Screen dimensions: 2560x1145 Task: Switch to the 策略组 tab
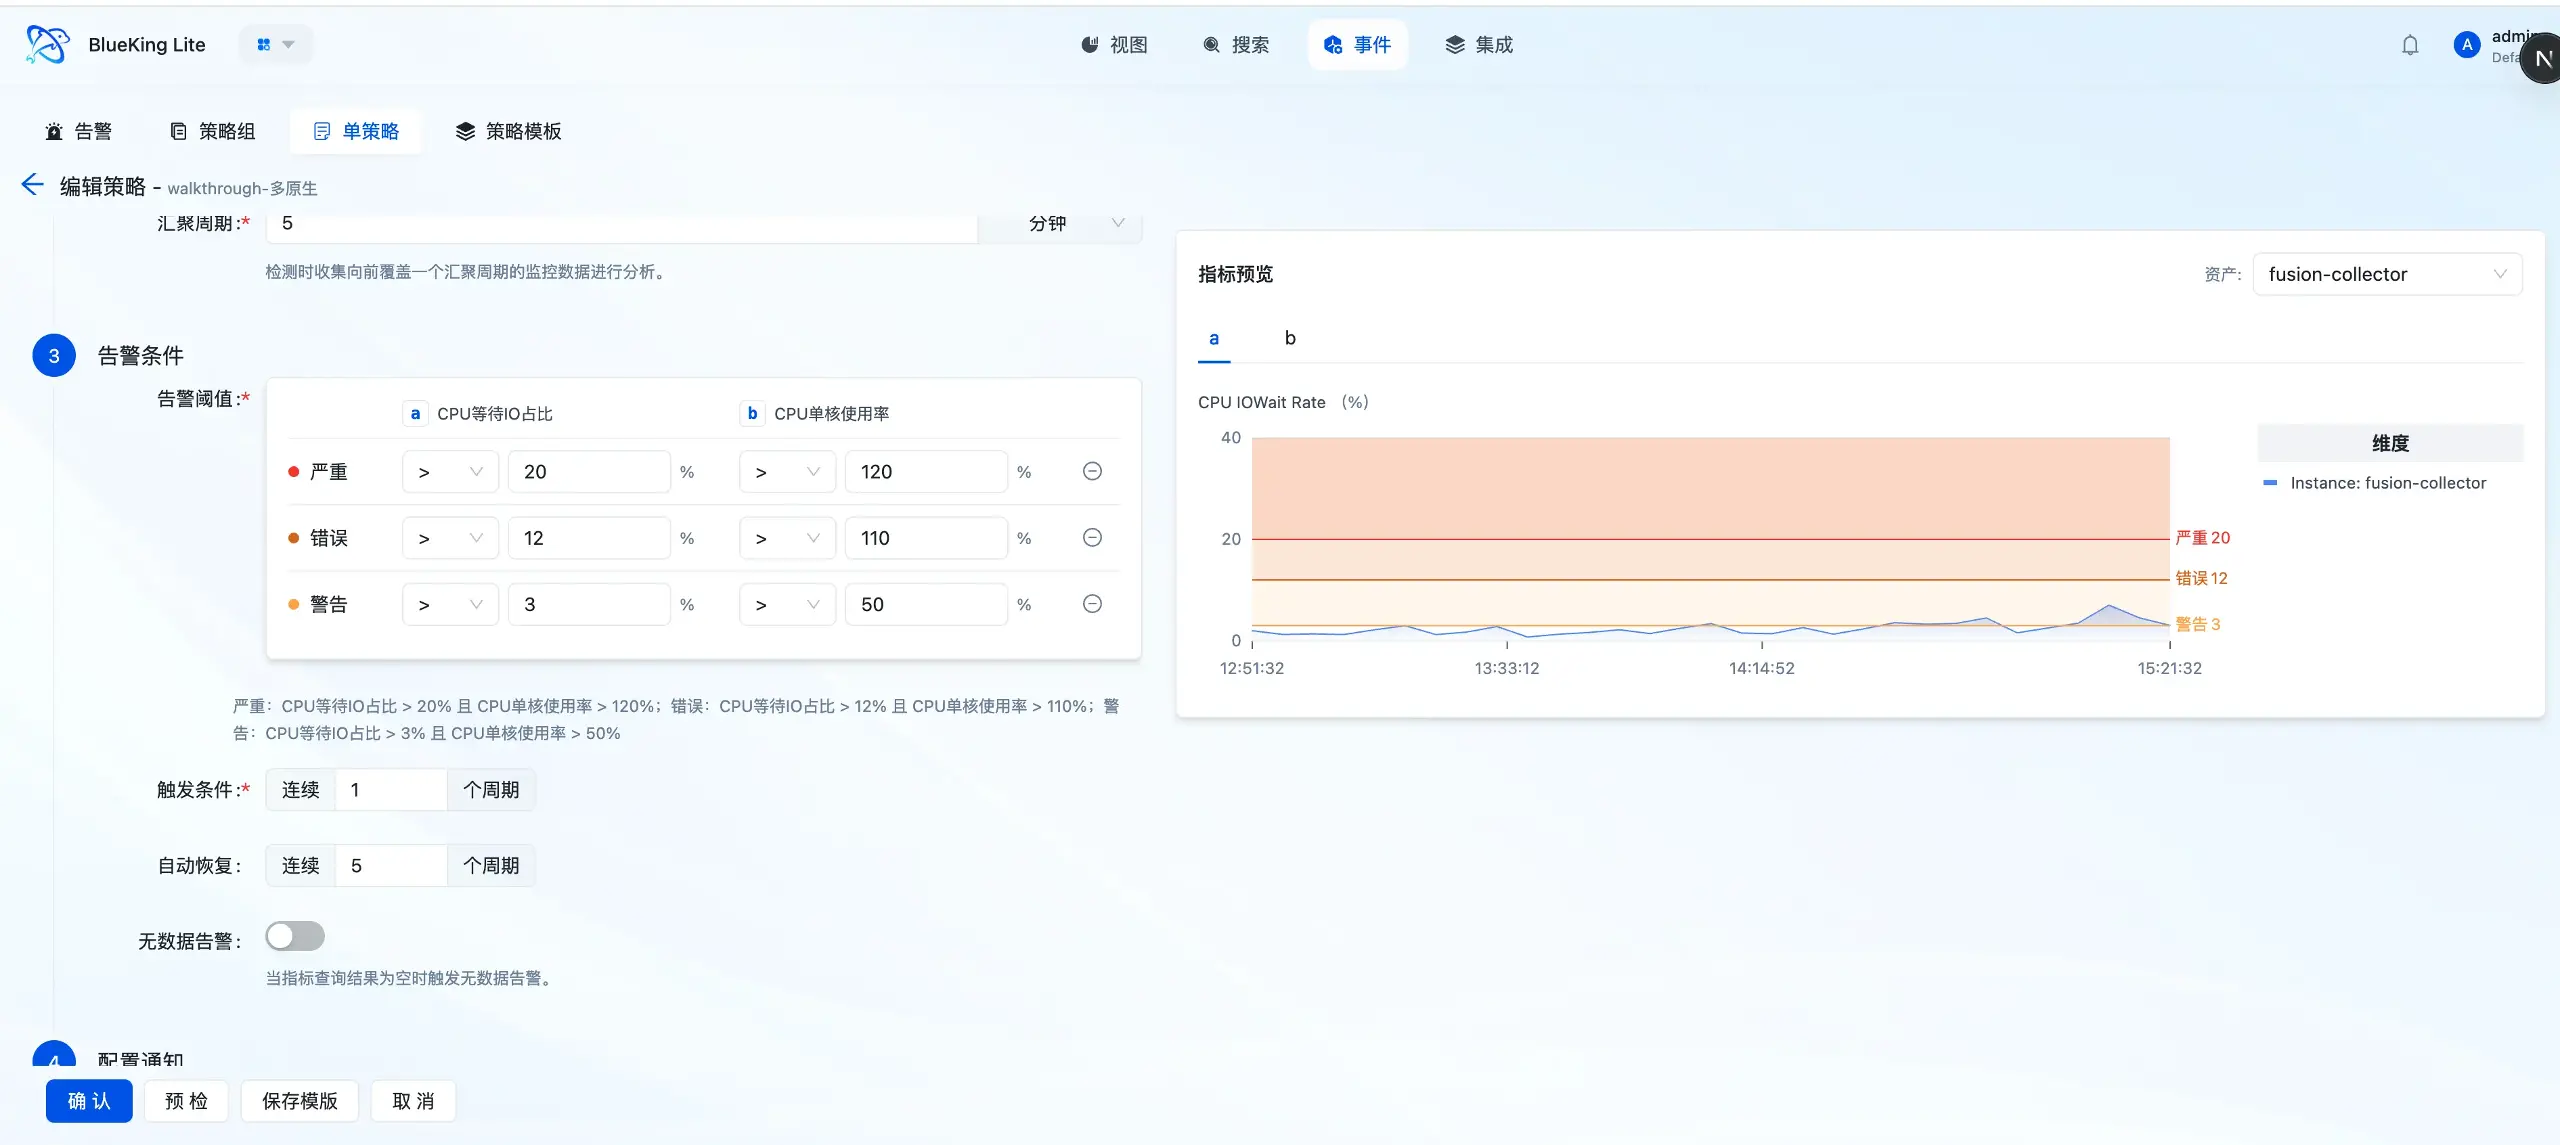pos(213,131)
